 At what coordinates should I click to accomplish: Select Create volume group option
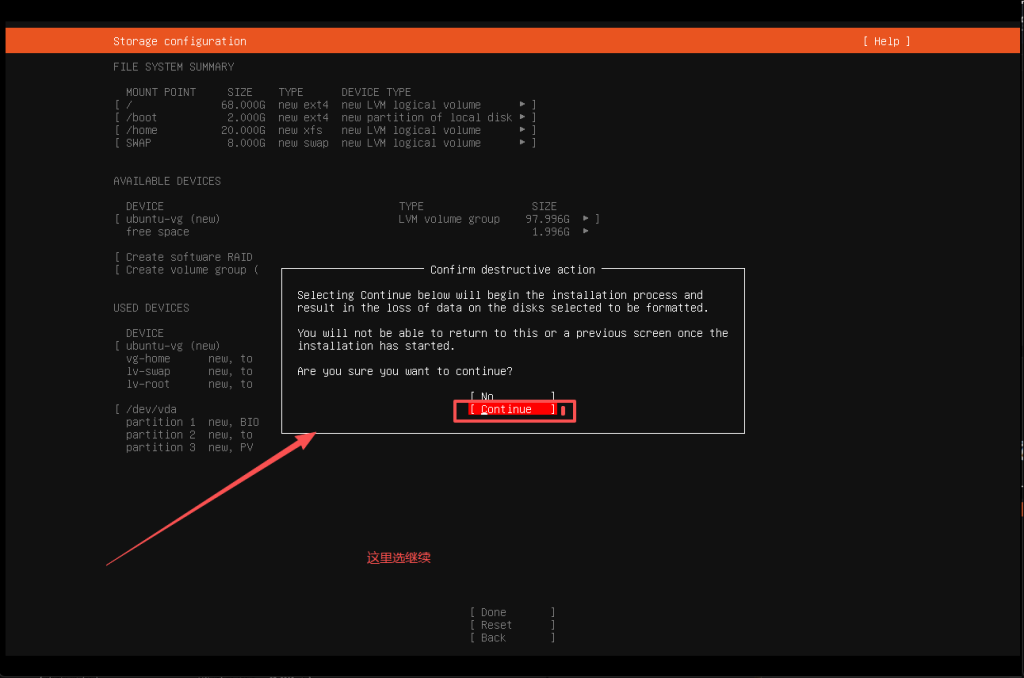[x=186, y=270]
